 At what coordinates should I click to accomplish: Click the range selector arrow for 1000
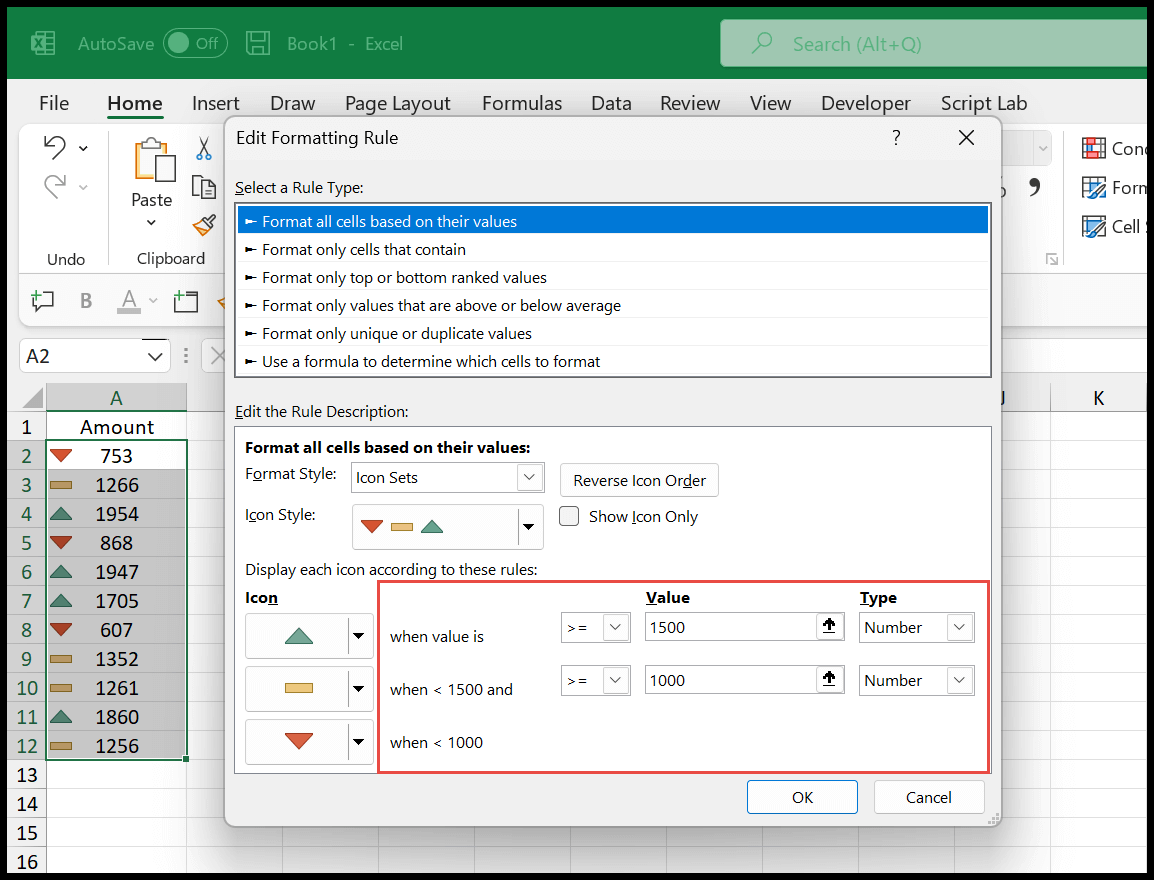(829, 680)
